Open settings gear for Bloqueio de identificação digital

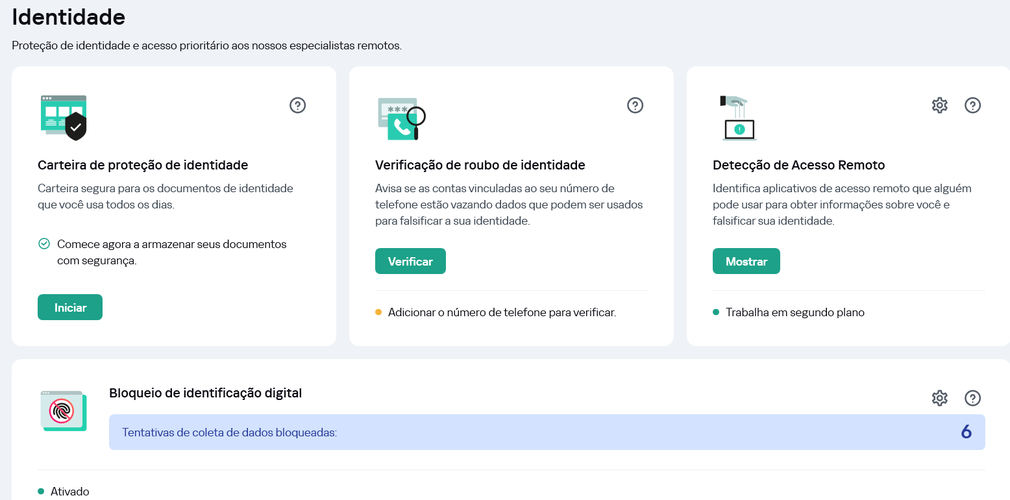coord(940,398)
